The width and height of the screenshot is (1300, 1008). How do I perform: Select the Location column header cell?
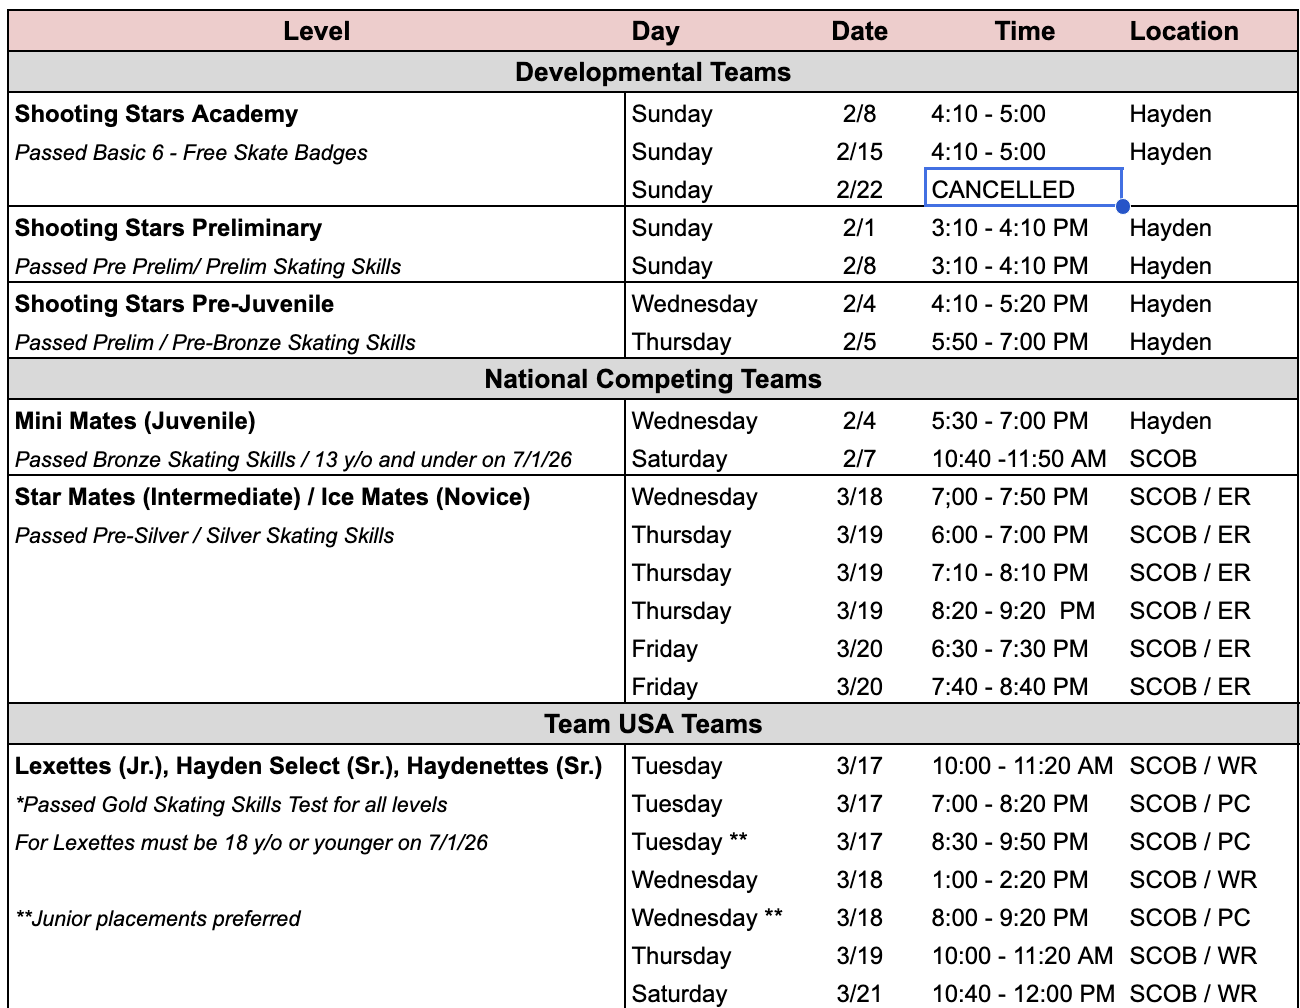tap(1183, 31)
